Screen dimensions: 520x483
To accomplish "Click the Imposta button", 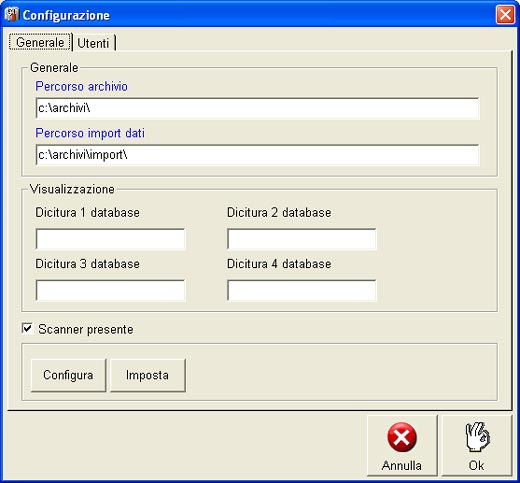I will 147,375.
